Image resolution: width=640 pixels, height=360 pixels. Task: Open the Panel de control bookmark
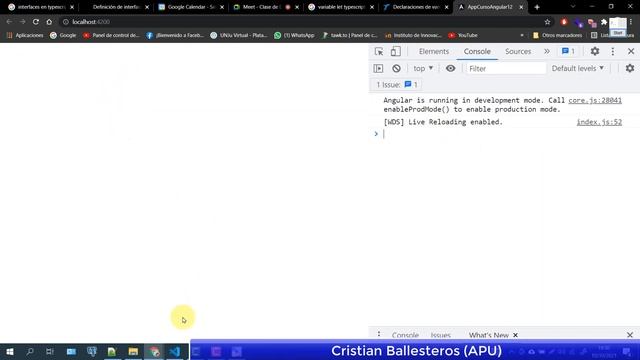coord(111,36)
